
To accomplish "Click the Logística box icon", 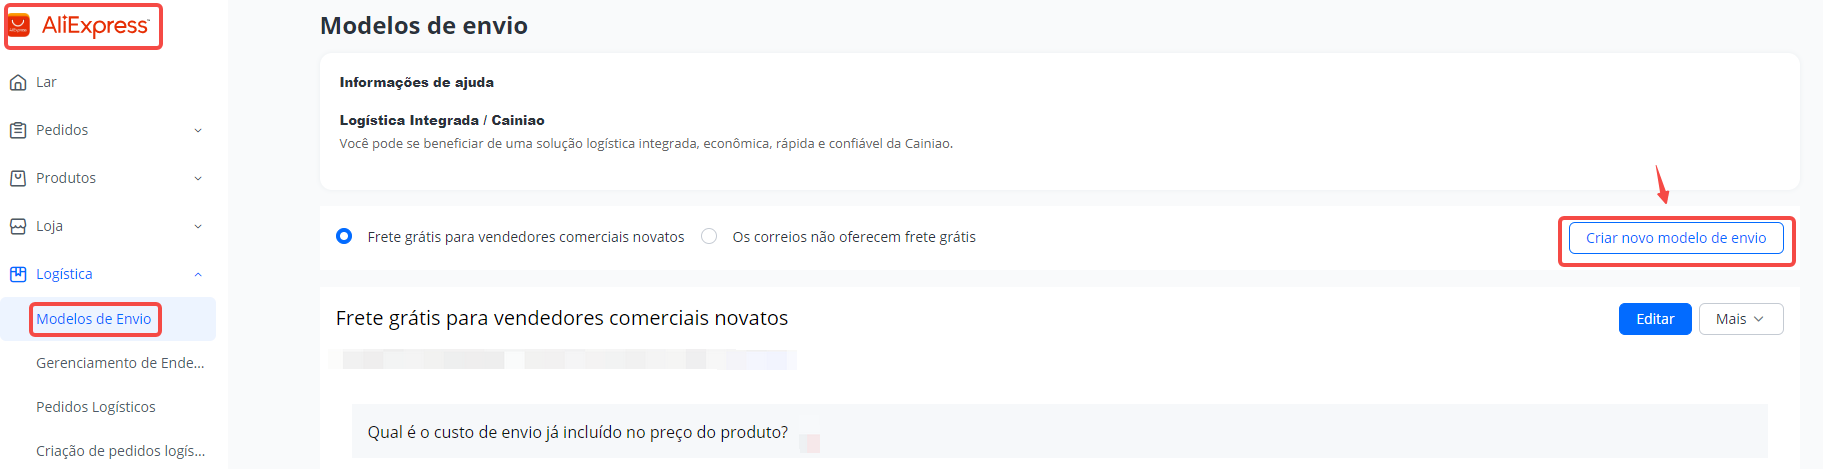I will tap(18, 274).
